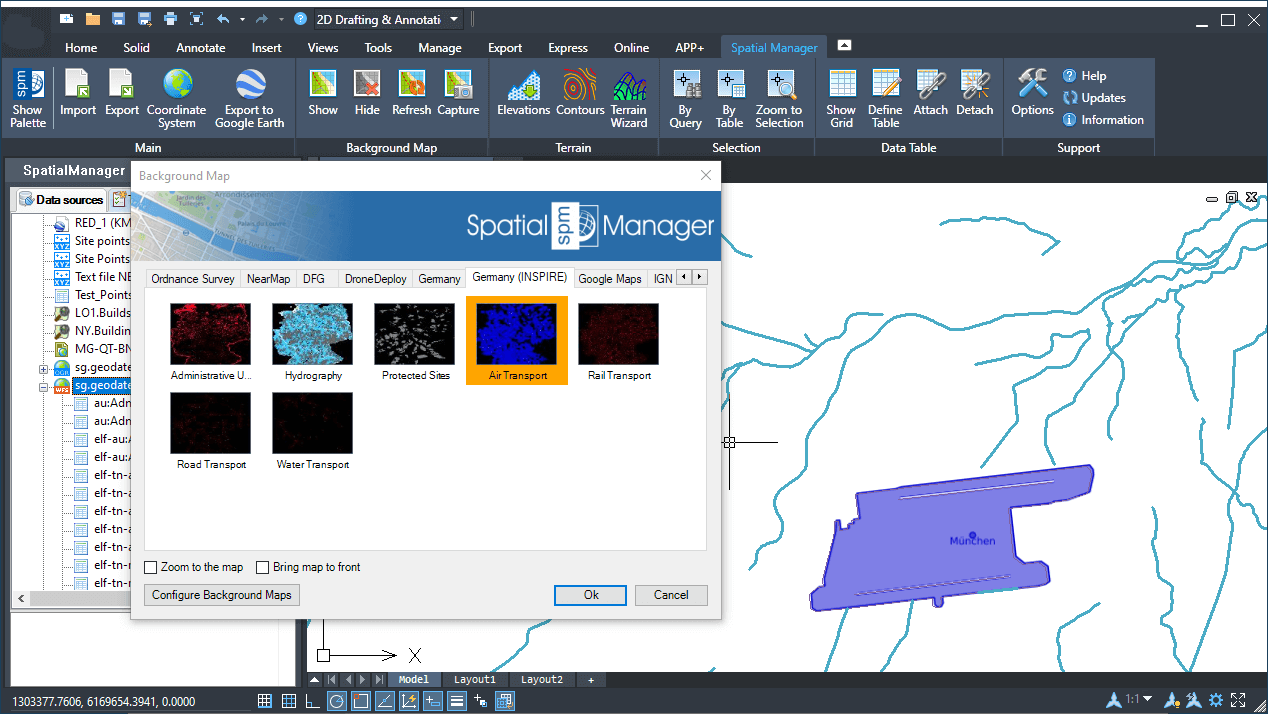The image size is (1268, 714).
Task: Open the Ordnance Survey maps tab
Action: [x=193, y=279]
